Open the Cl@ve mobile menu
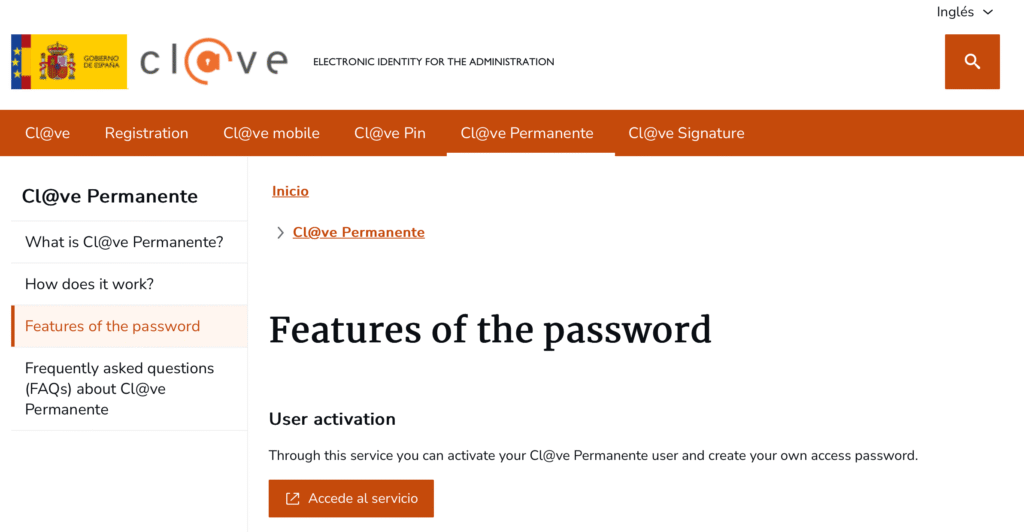The image size is (1024, 532). coord(271,133)
